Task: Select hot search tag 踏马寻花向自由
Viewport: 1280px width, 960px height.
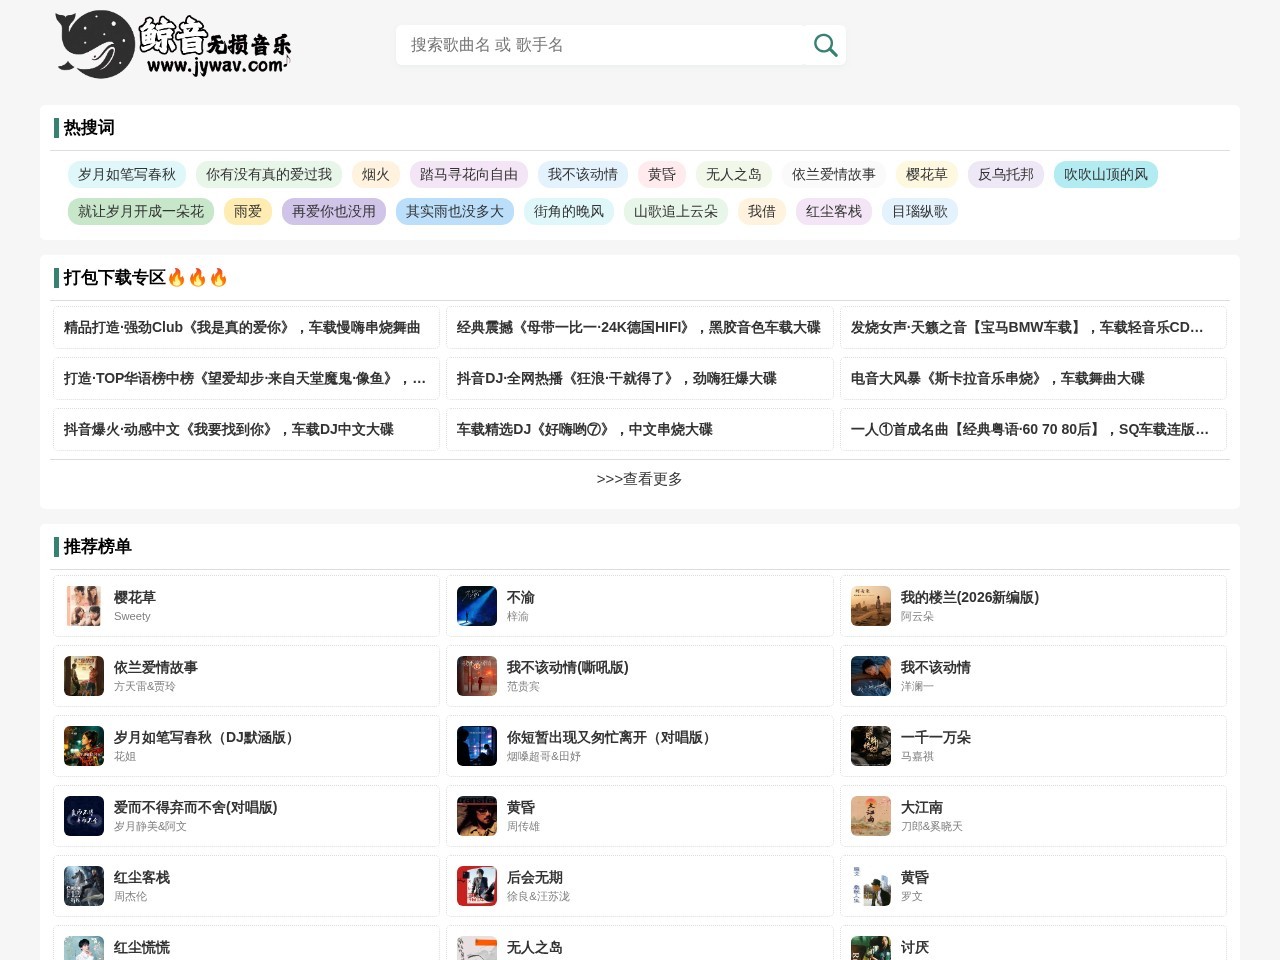Action: pyautogui.click(x=469, y=174)
